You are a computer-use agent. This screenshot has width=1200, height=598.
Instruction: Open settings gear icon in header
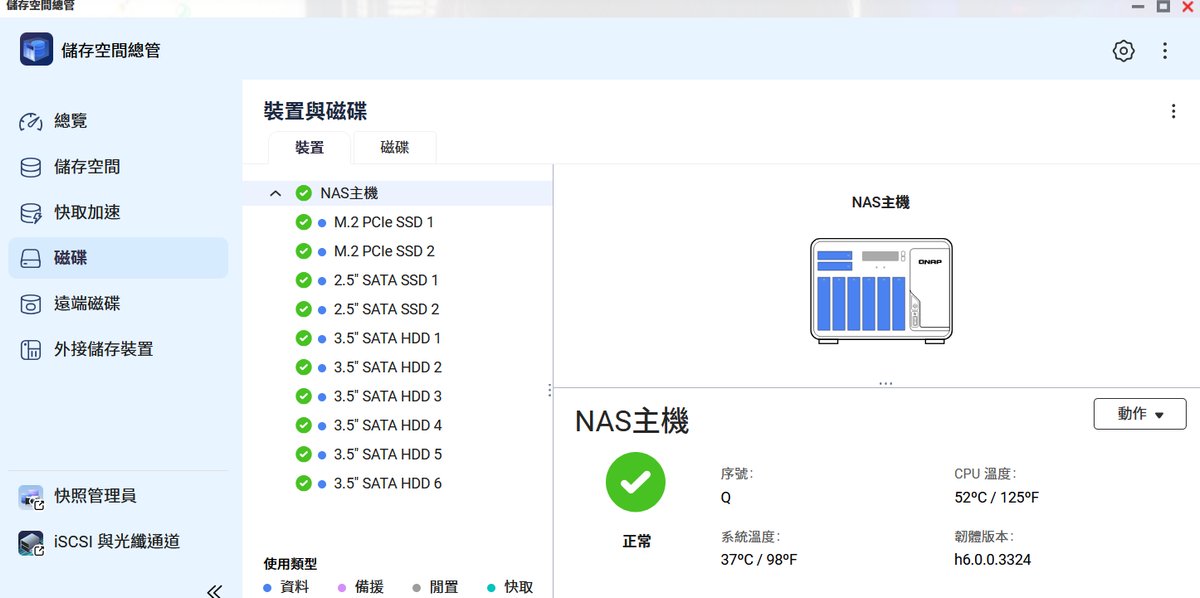1124,51
